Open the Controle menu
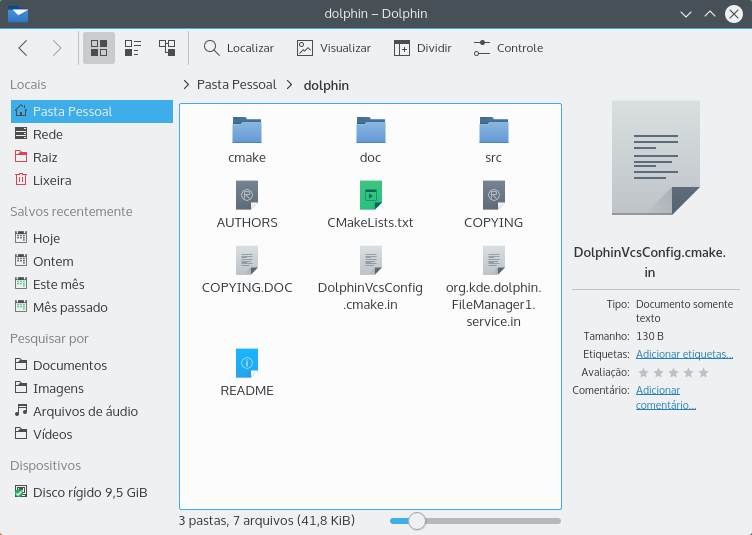 [508, 48]
